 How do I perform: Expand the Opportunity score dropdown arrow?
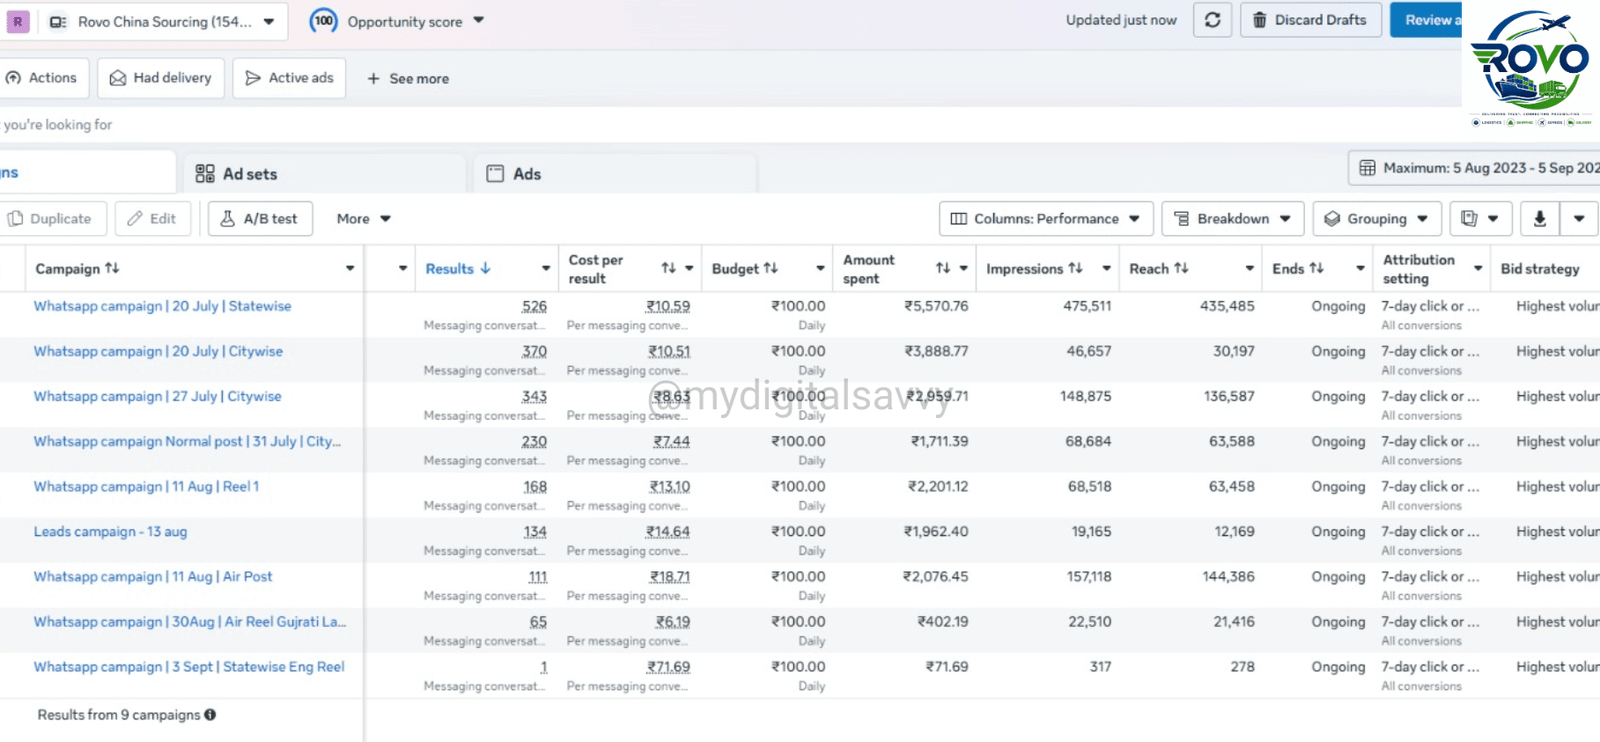click(x=479, y=21)
